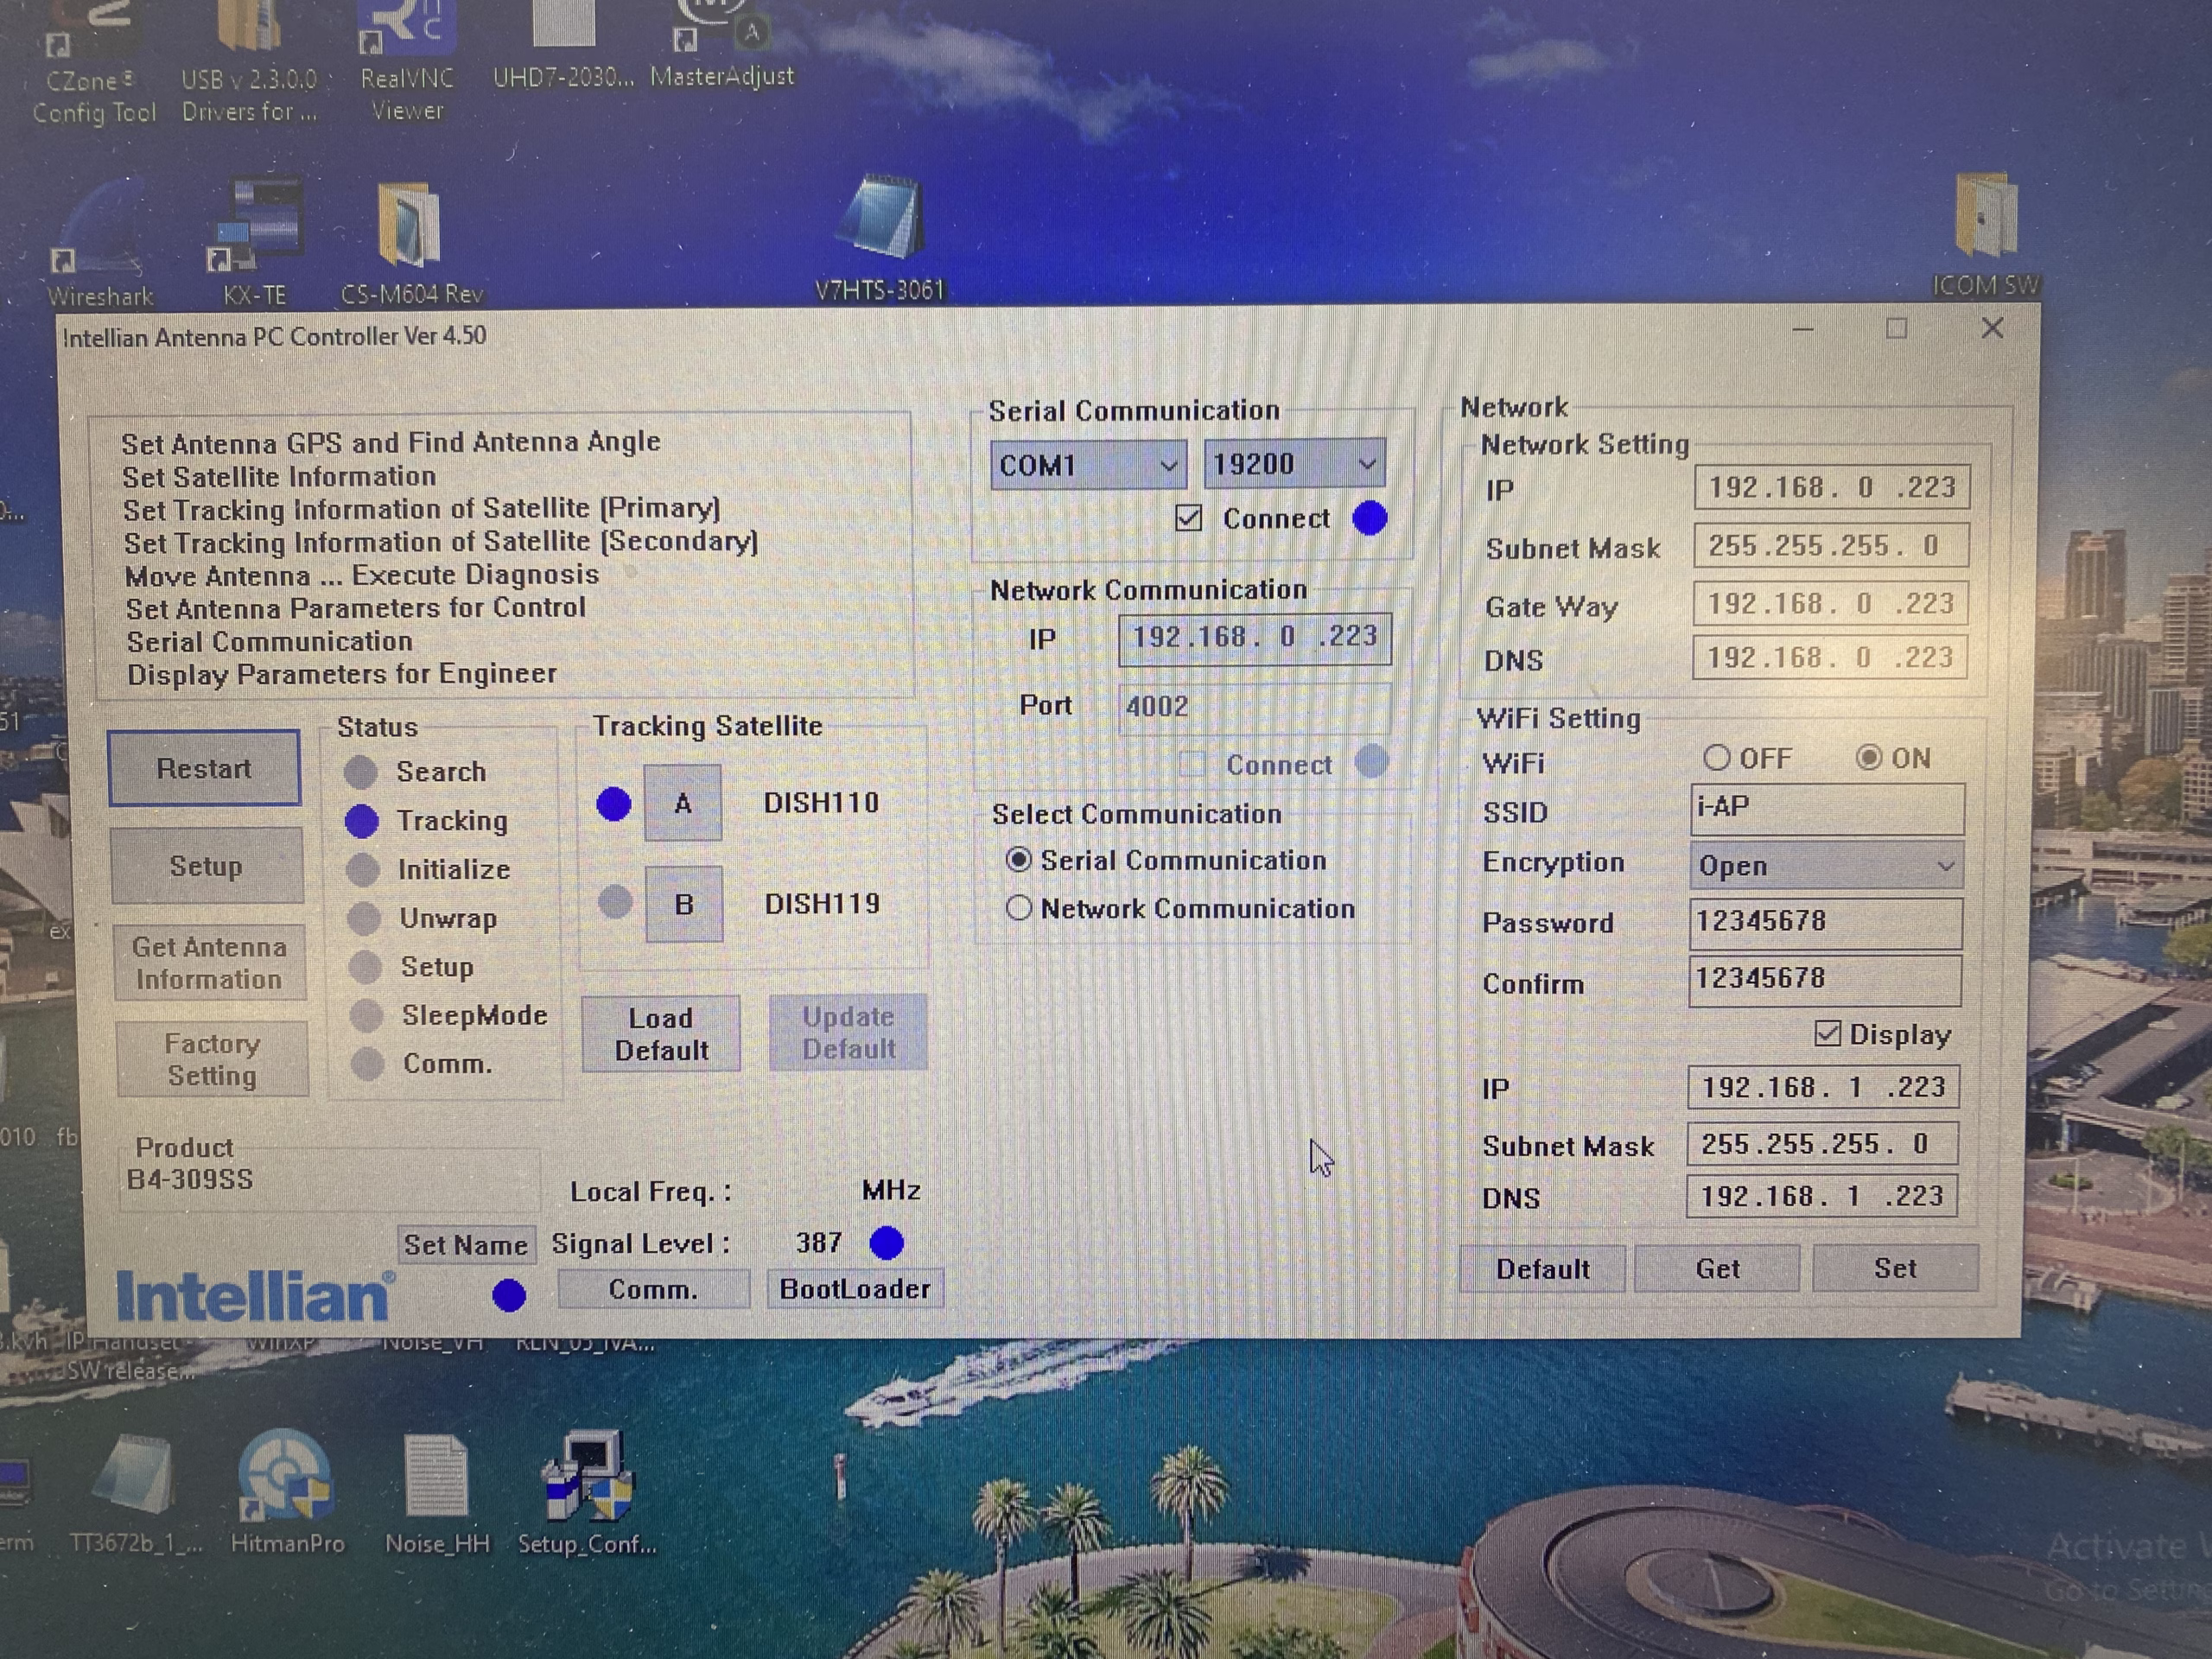
Task: Click the Search status indicator light
Action: [360, 772]
